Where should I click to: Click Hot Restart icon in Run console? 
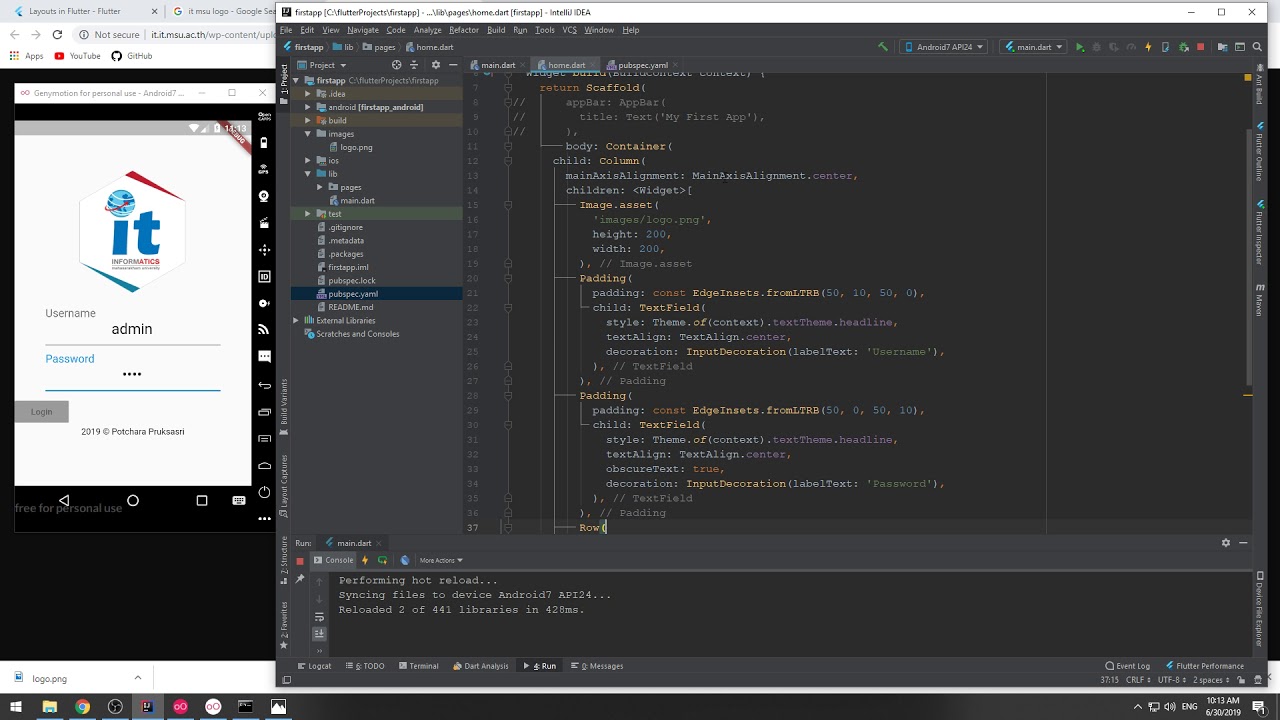[x=382, y=560]
